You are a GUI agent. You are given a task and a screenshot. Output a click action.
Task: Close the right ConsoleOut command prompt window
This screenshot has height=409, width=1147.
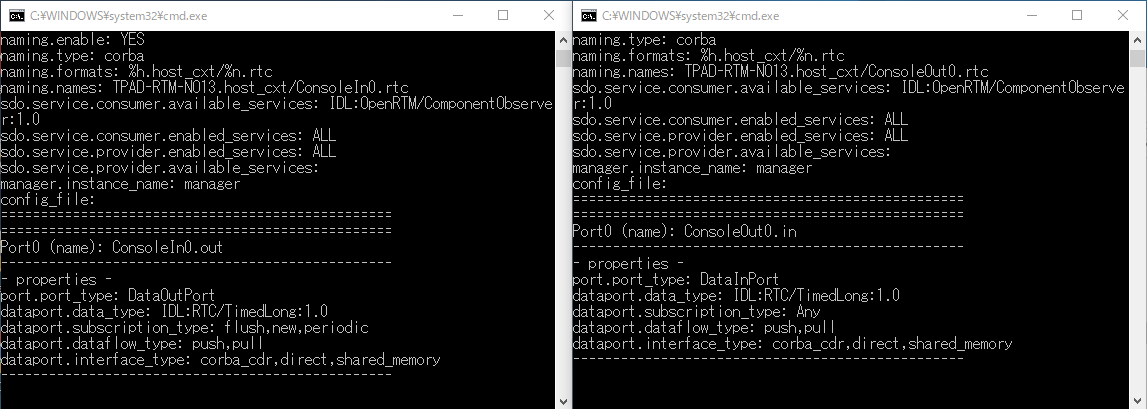click(x=1123, y=15)
